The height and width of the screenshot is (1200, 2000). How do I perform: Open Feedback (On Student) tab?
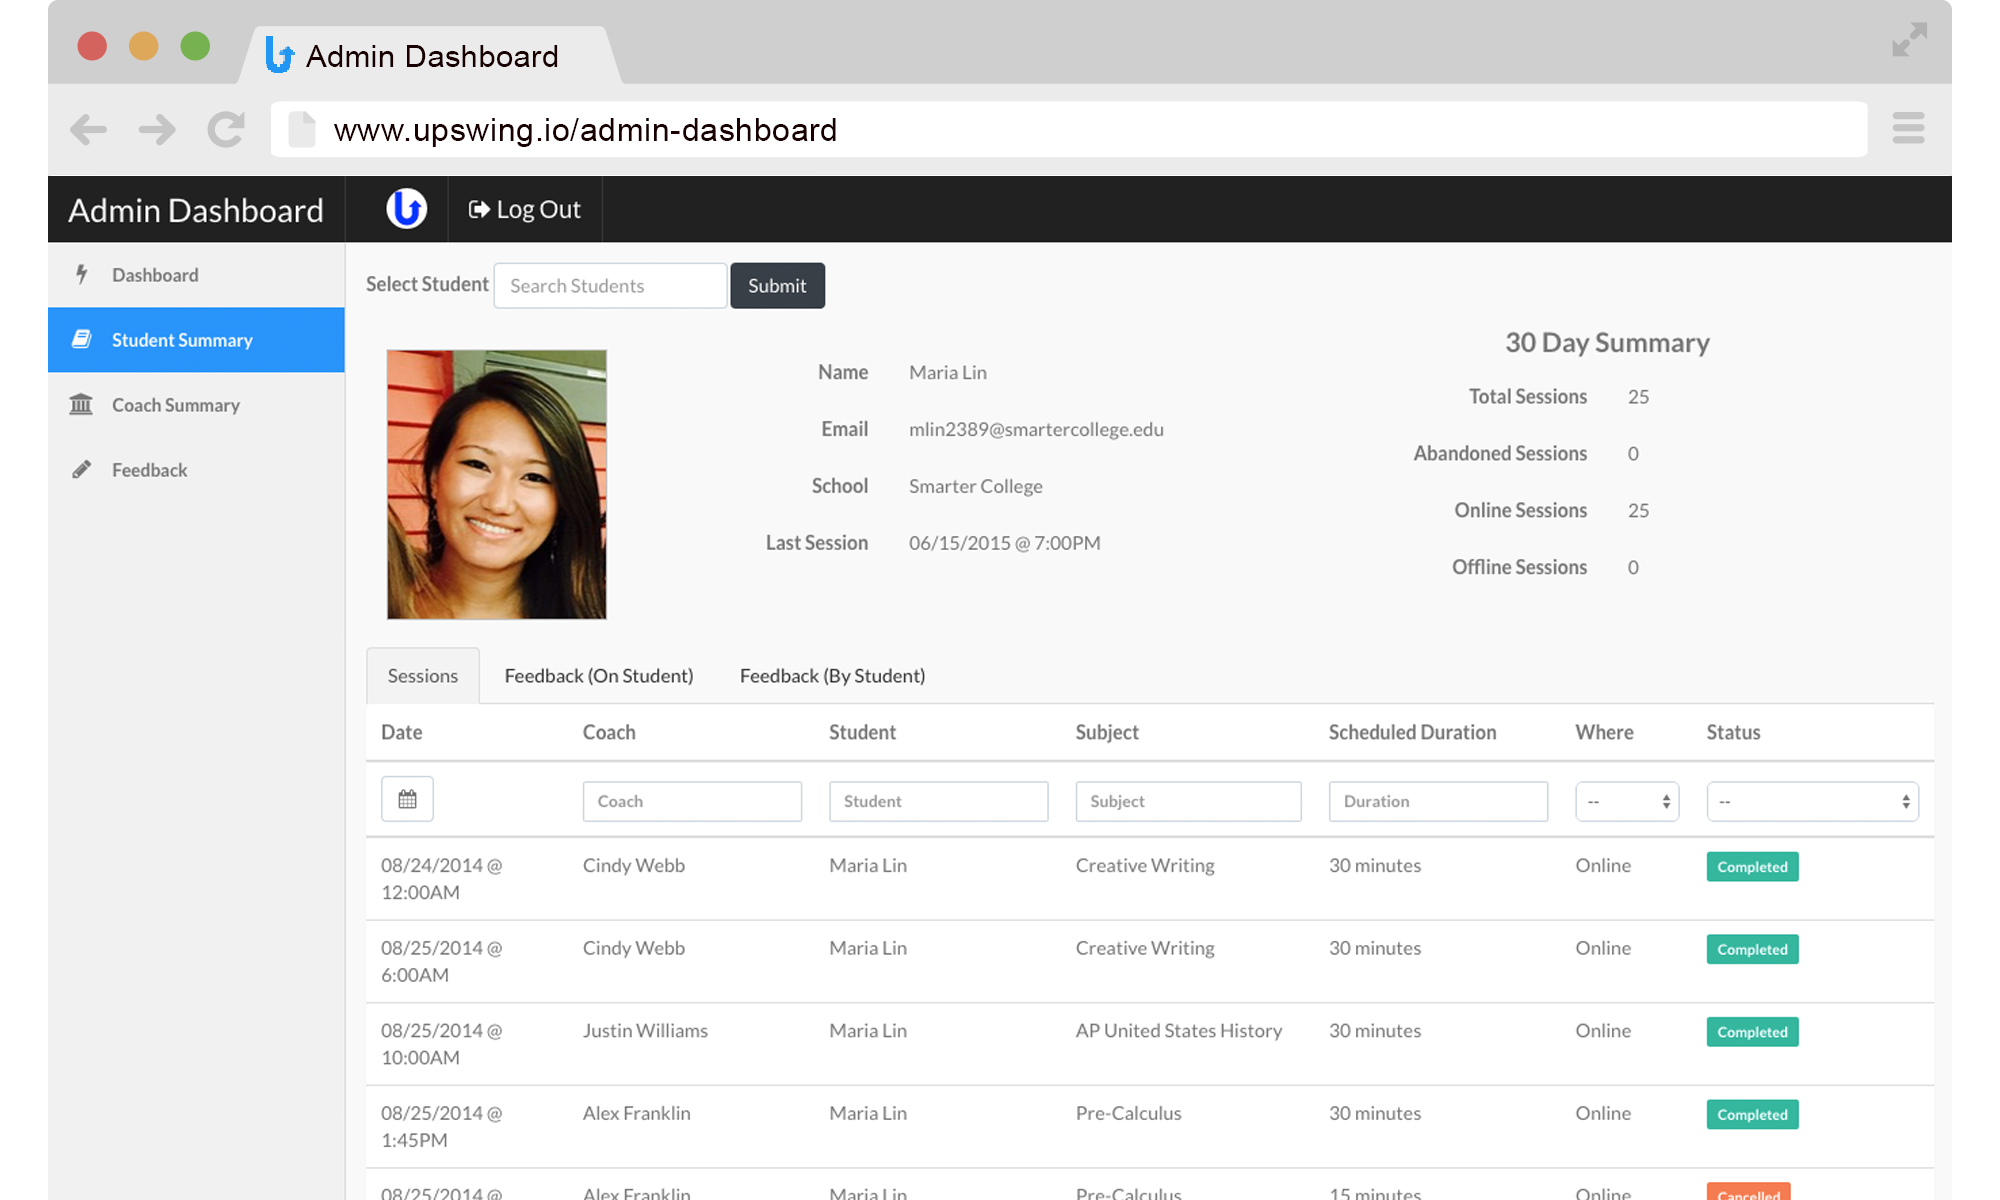coord(598,676)
